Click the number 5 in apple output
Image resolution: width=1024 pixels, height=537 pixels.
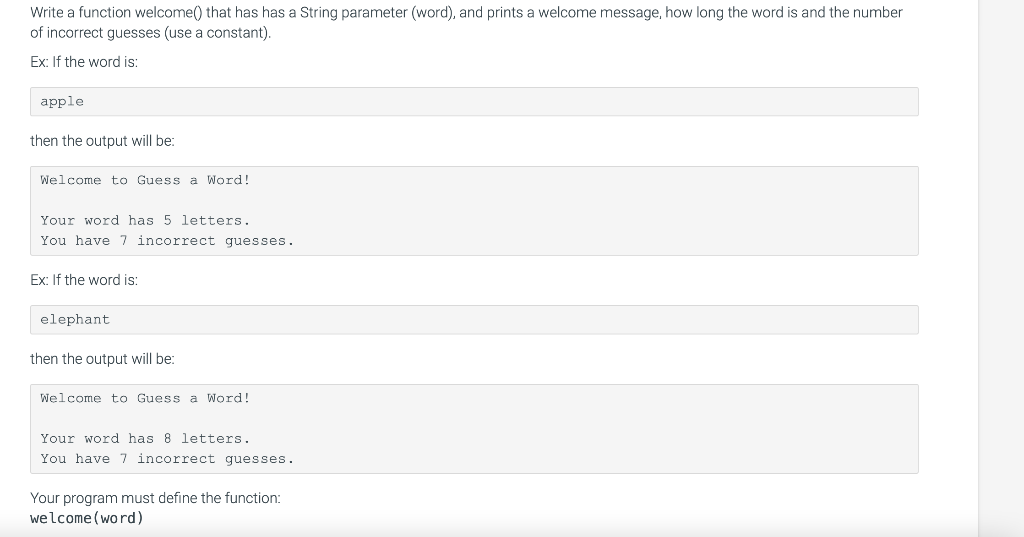point(167,220)
